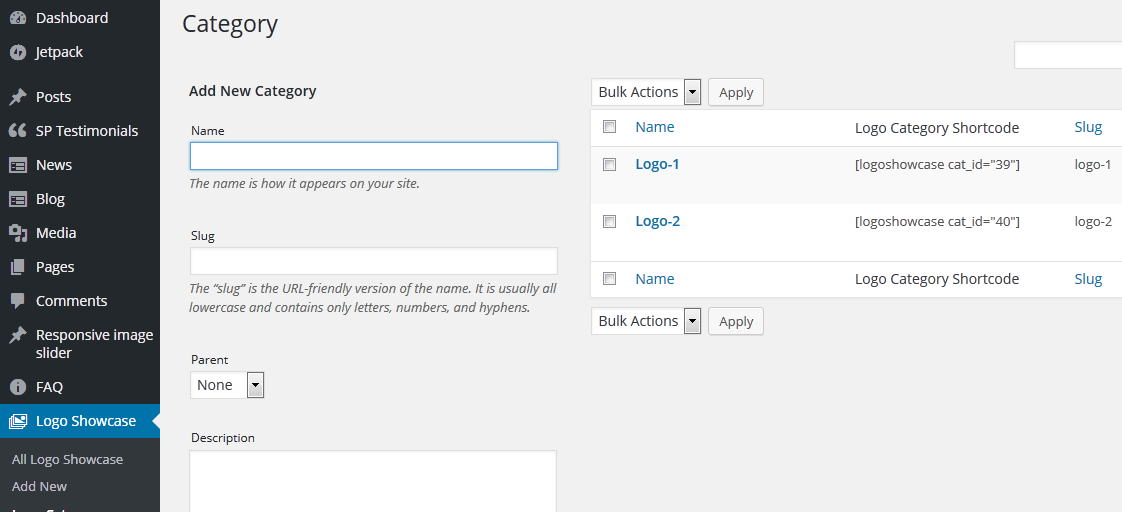The image size is (1122, 512).
Task: Click into the Slug text field
Action: (373, 261)
